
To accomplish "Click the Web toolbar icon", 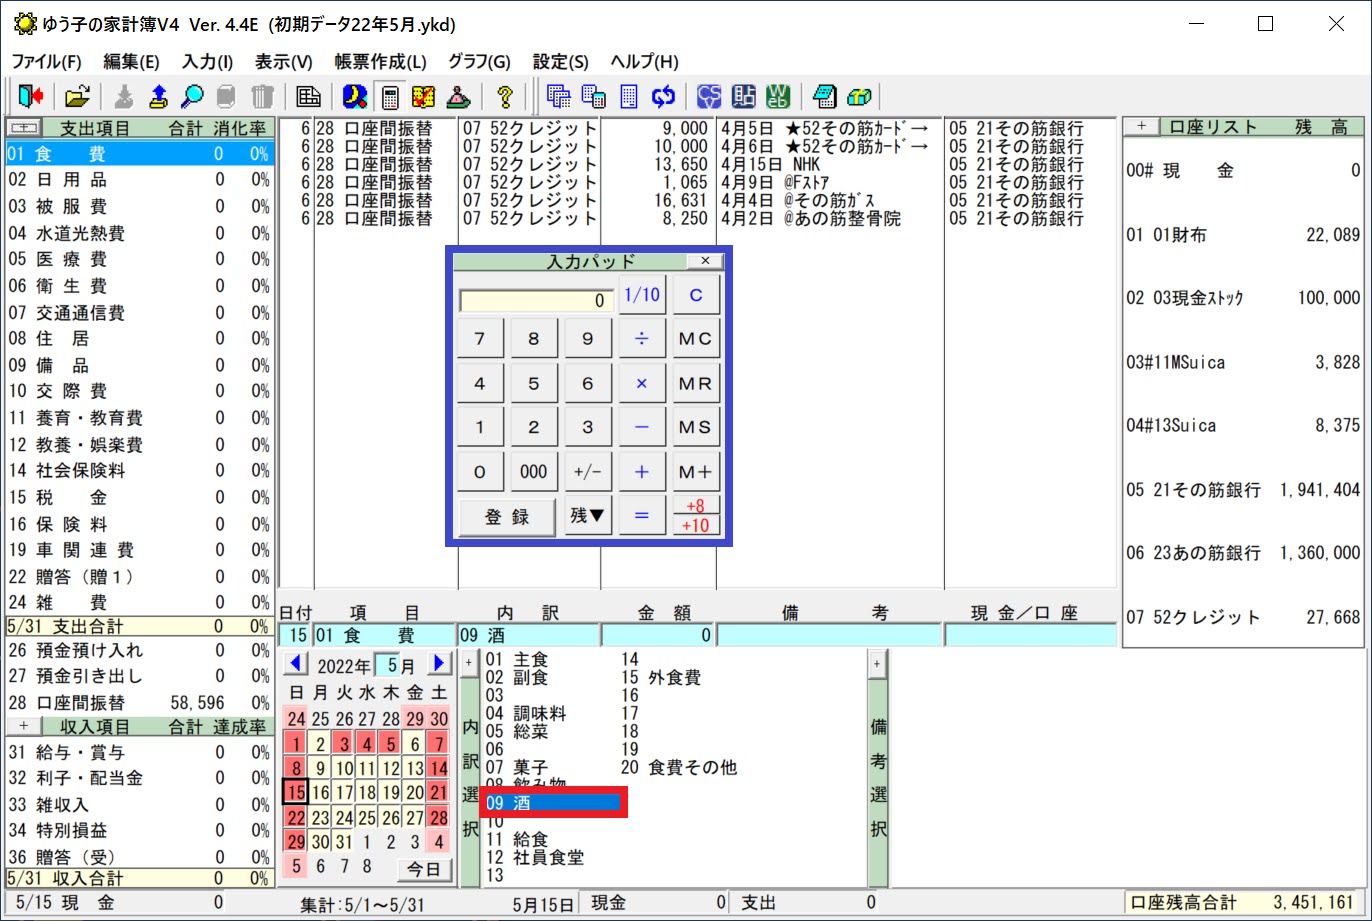I will tap(778, 96).
